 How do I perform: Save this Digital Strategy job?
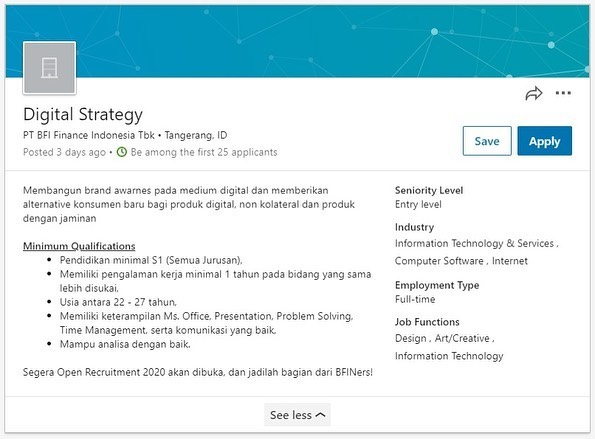[487, 141]
